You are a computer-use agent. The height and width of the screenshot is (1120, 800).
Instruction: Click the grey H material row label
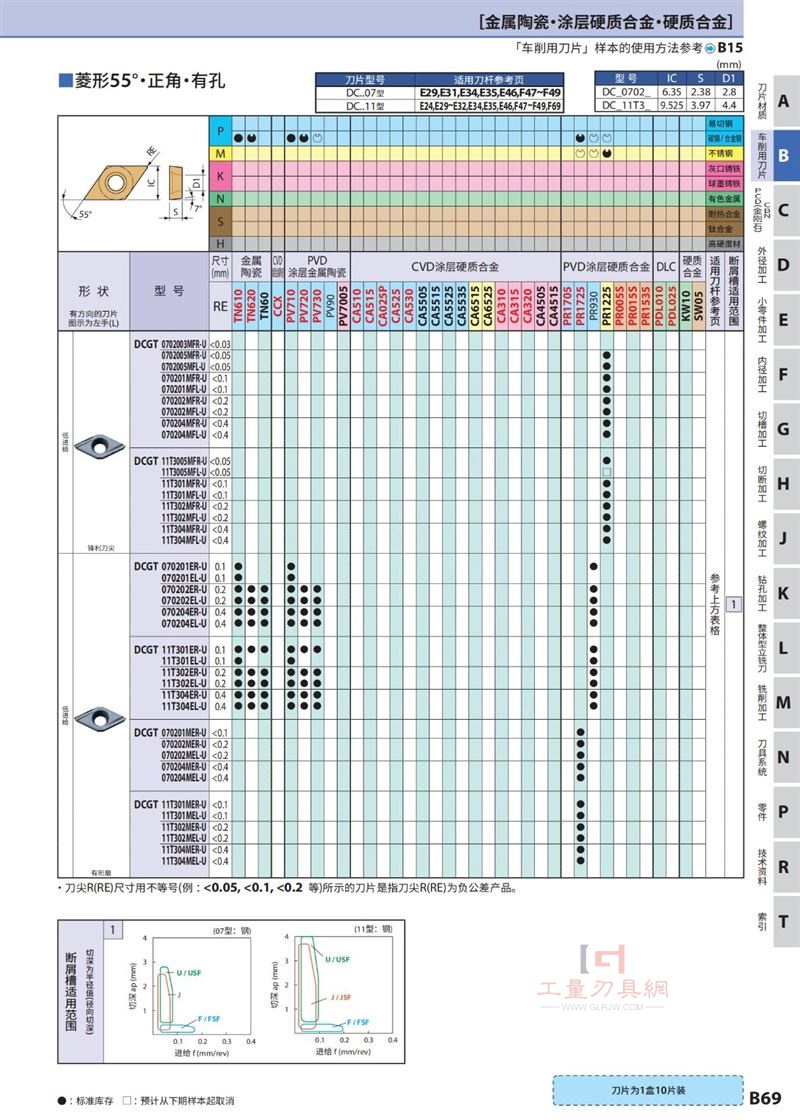pos(220,244)
